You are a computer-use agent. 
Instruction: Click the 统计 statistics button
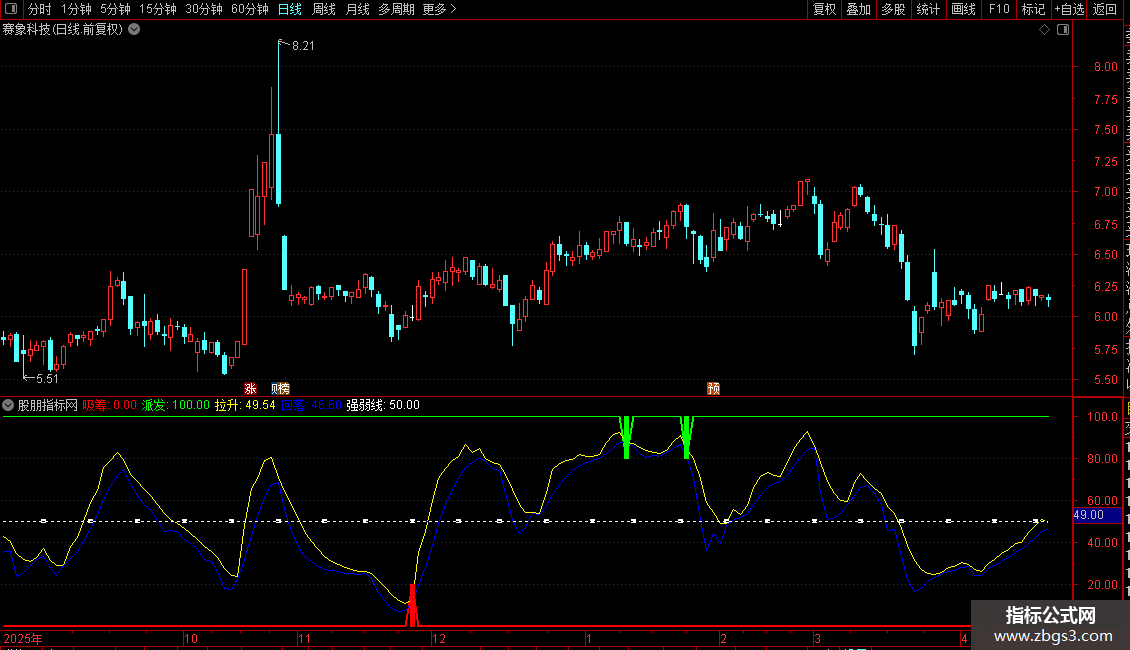(928, 9)
